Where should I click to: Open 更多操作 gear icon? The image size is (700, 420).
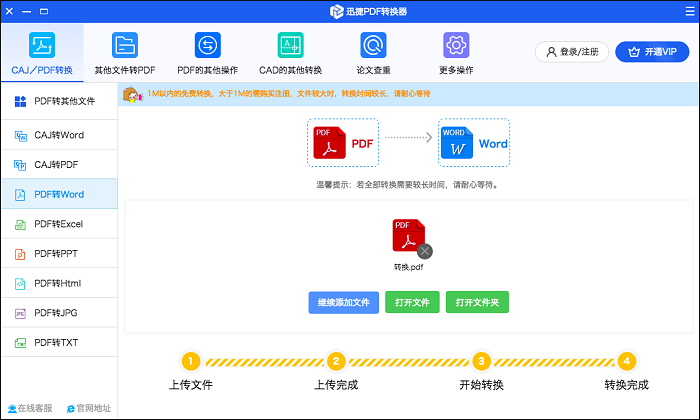pos(456,46)
